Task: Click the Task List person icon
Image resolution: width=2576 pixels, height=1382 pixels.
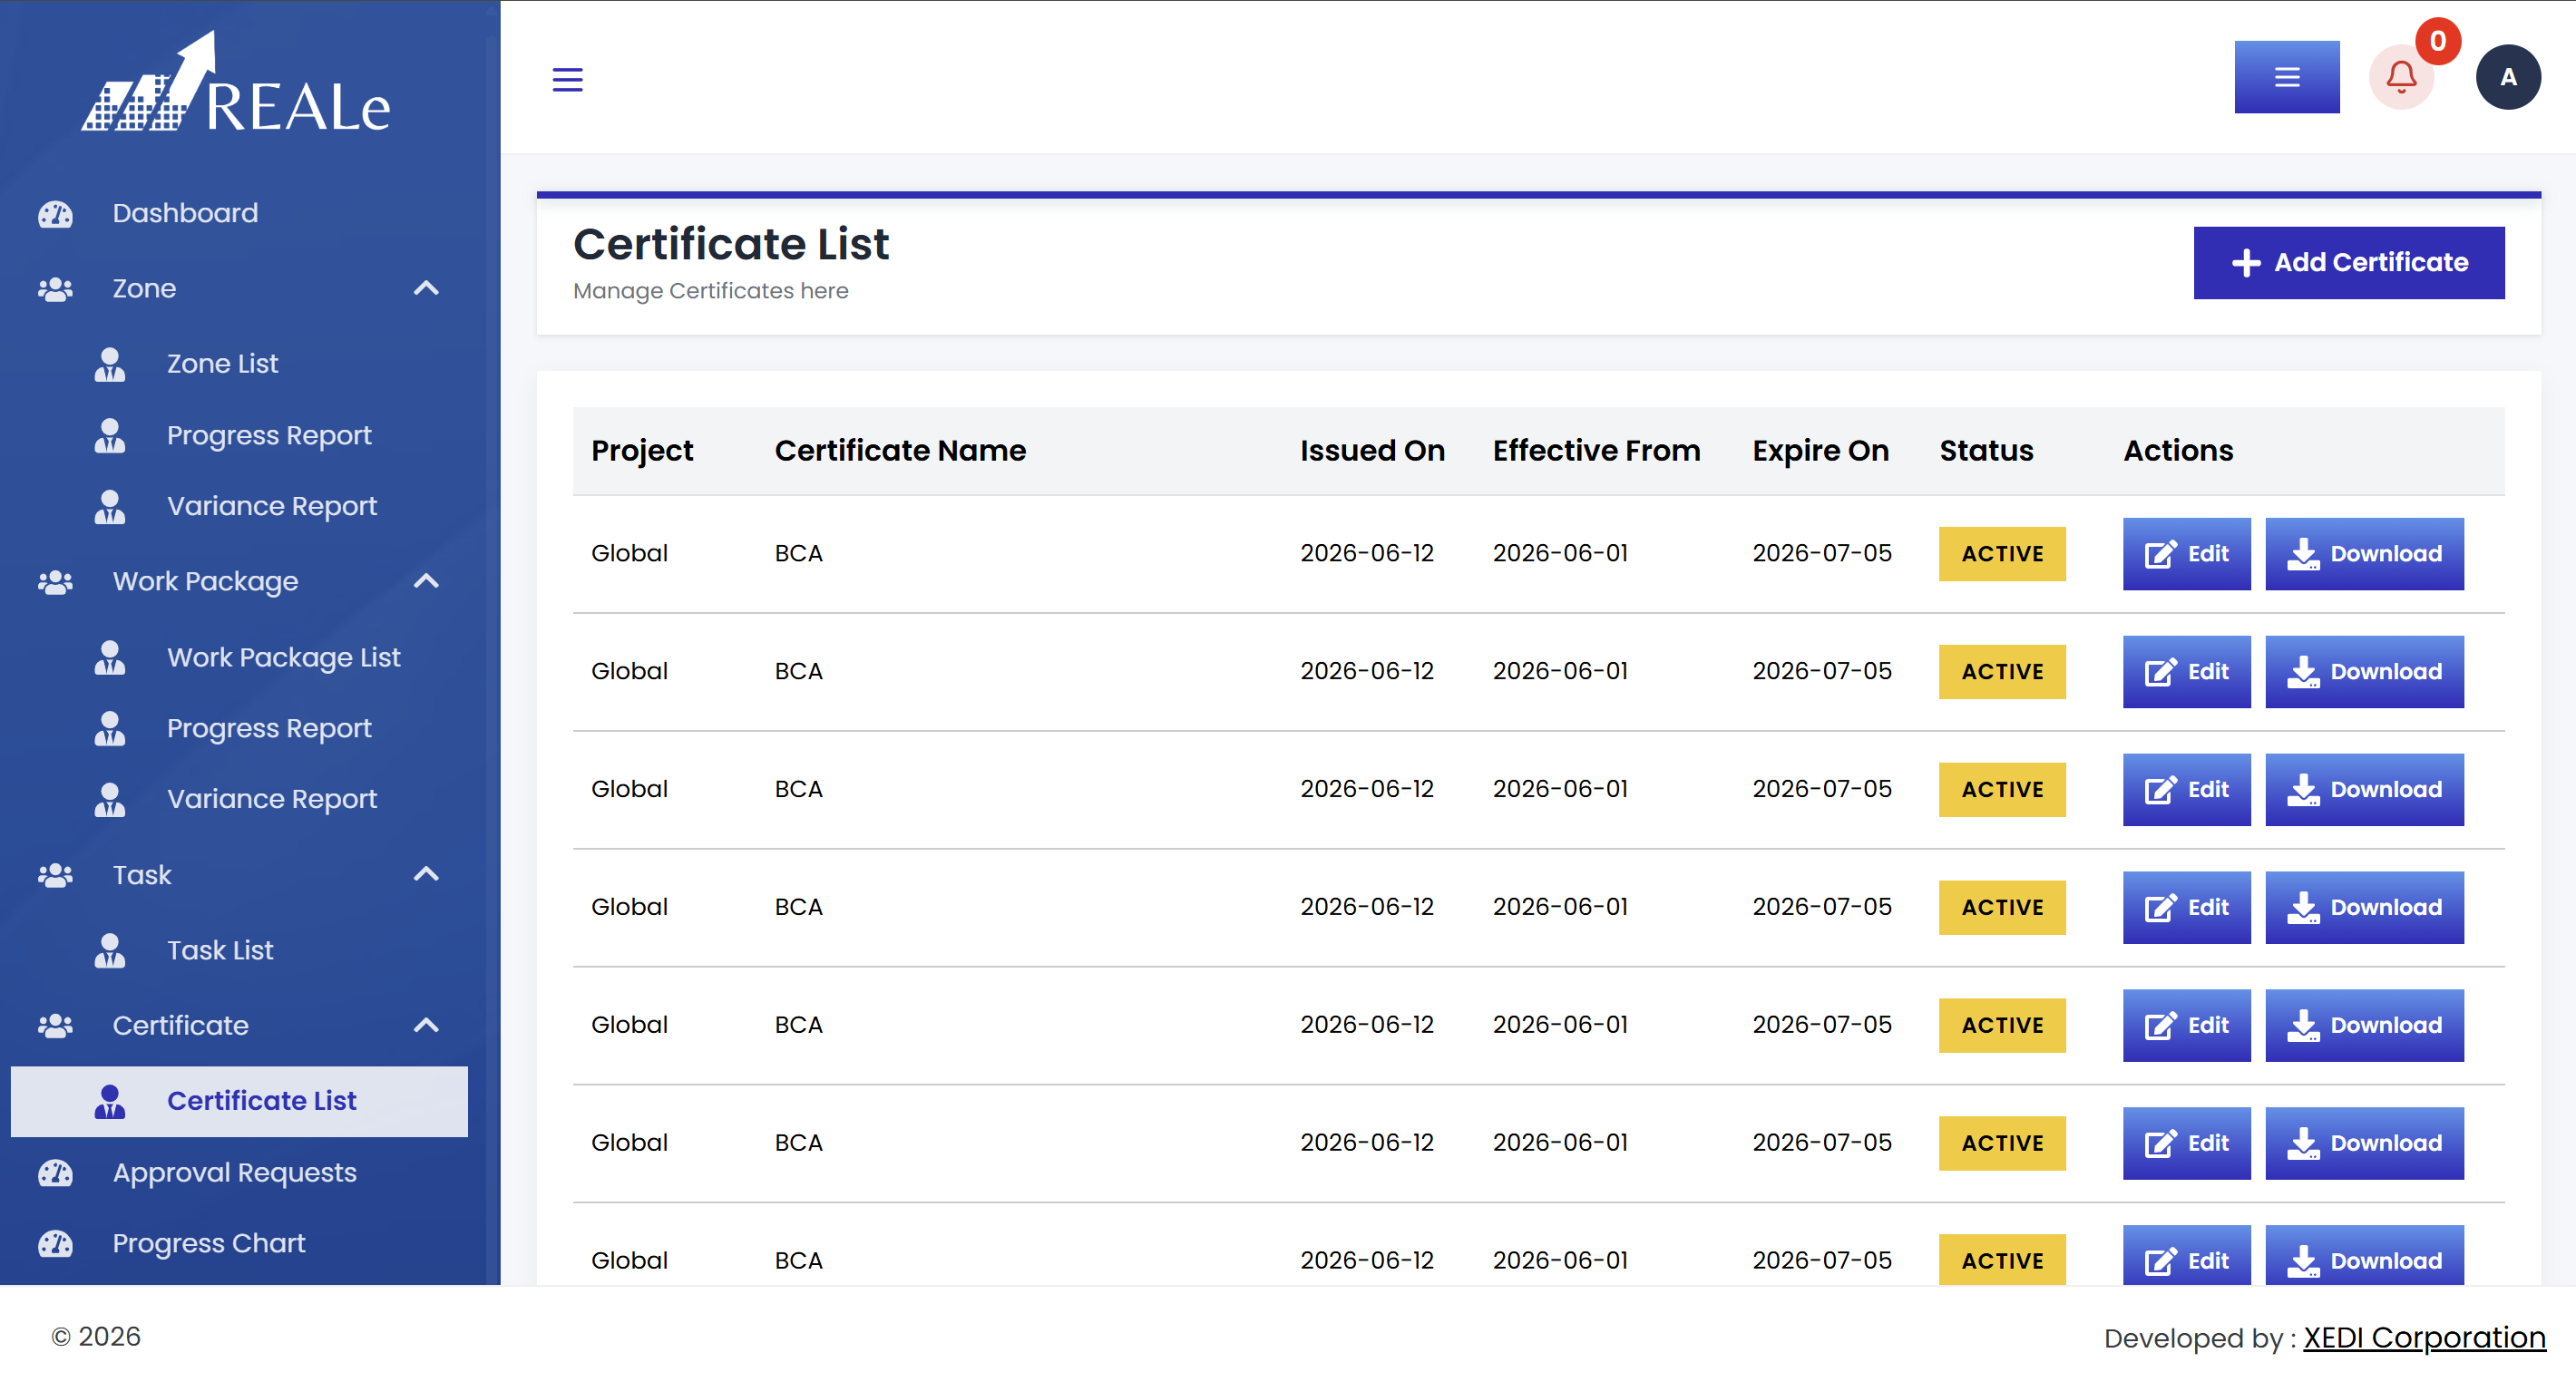Action: [110, 950]
